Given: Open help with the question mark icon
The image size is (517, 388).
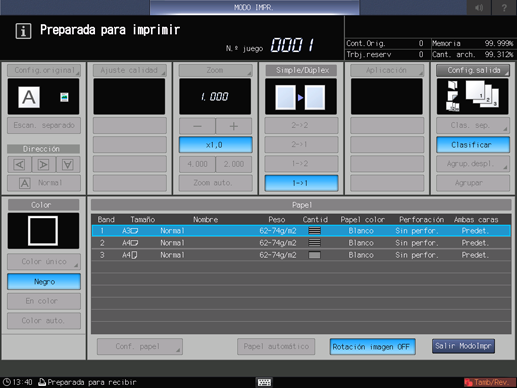Looking at the screenshot, I should tap(504, 7).
